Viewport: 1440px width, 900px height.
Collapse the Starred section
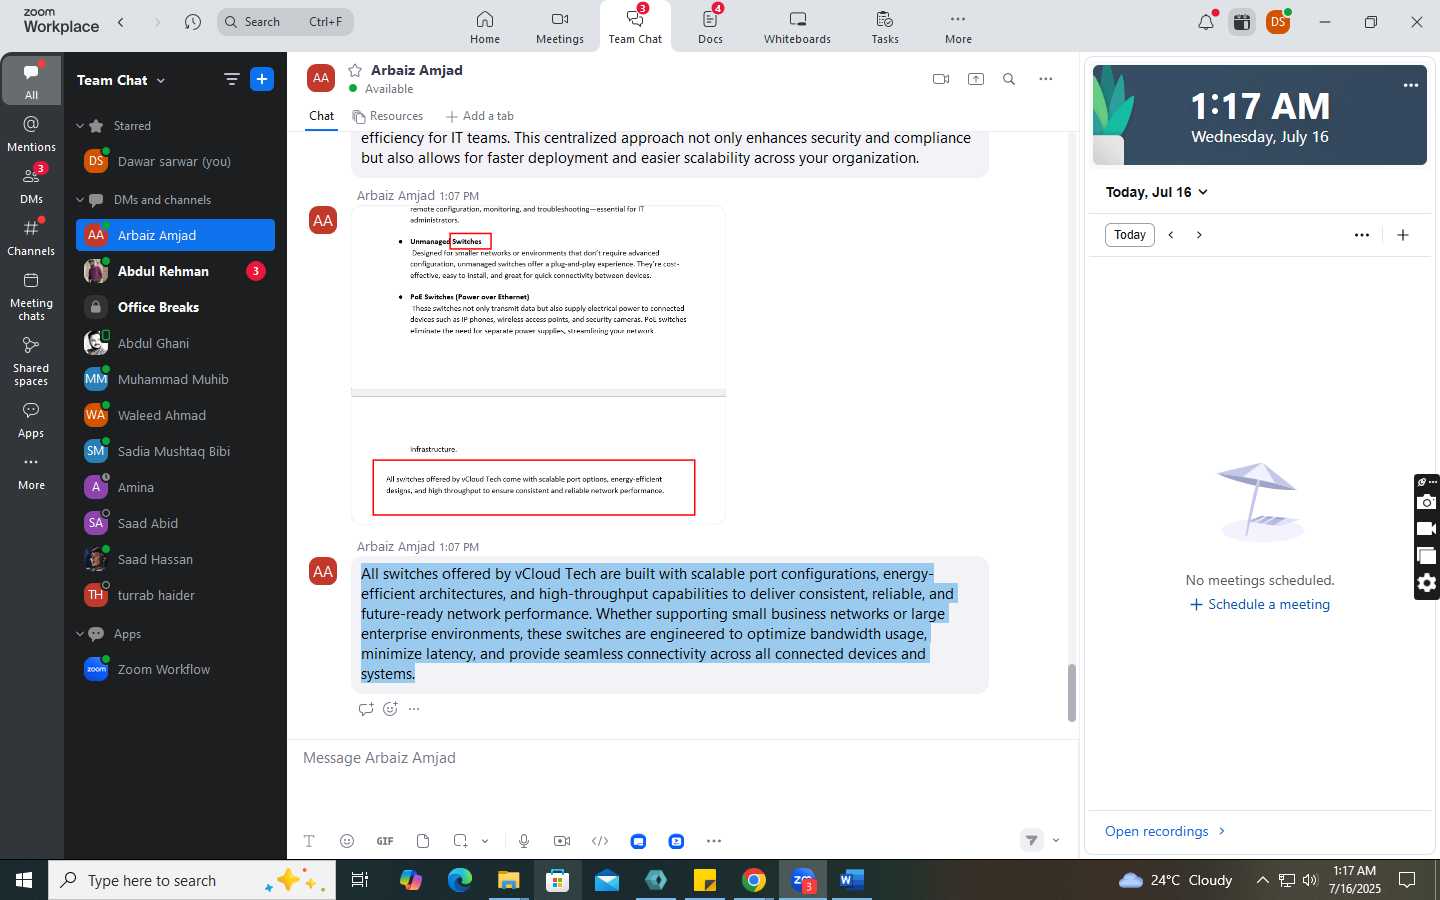coord(80,126)
